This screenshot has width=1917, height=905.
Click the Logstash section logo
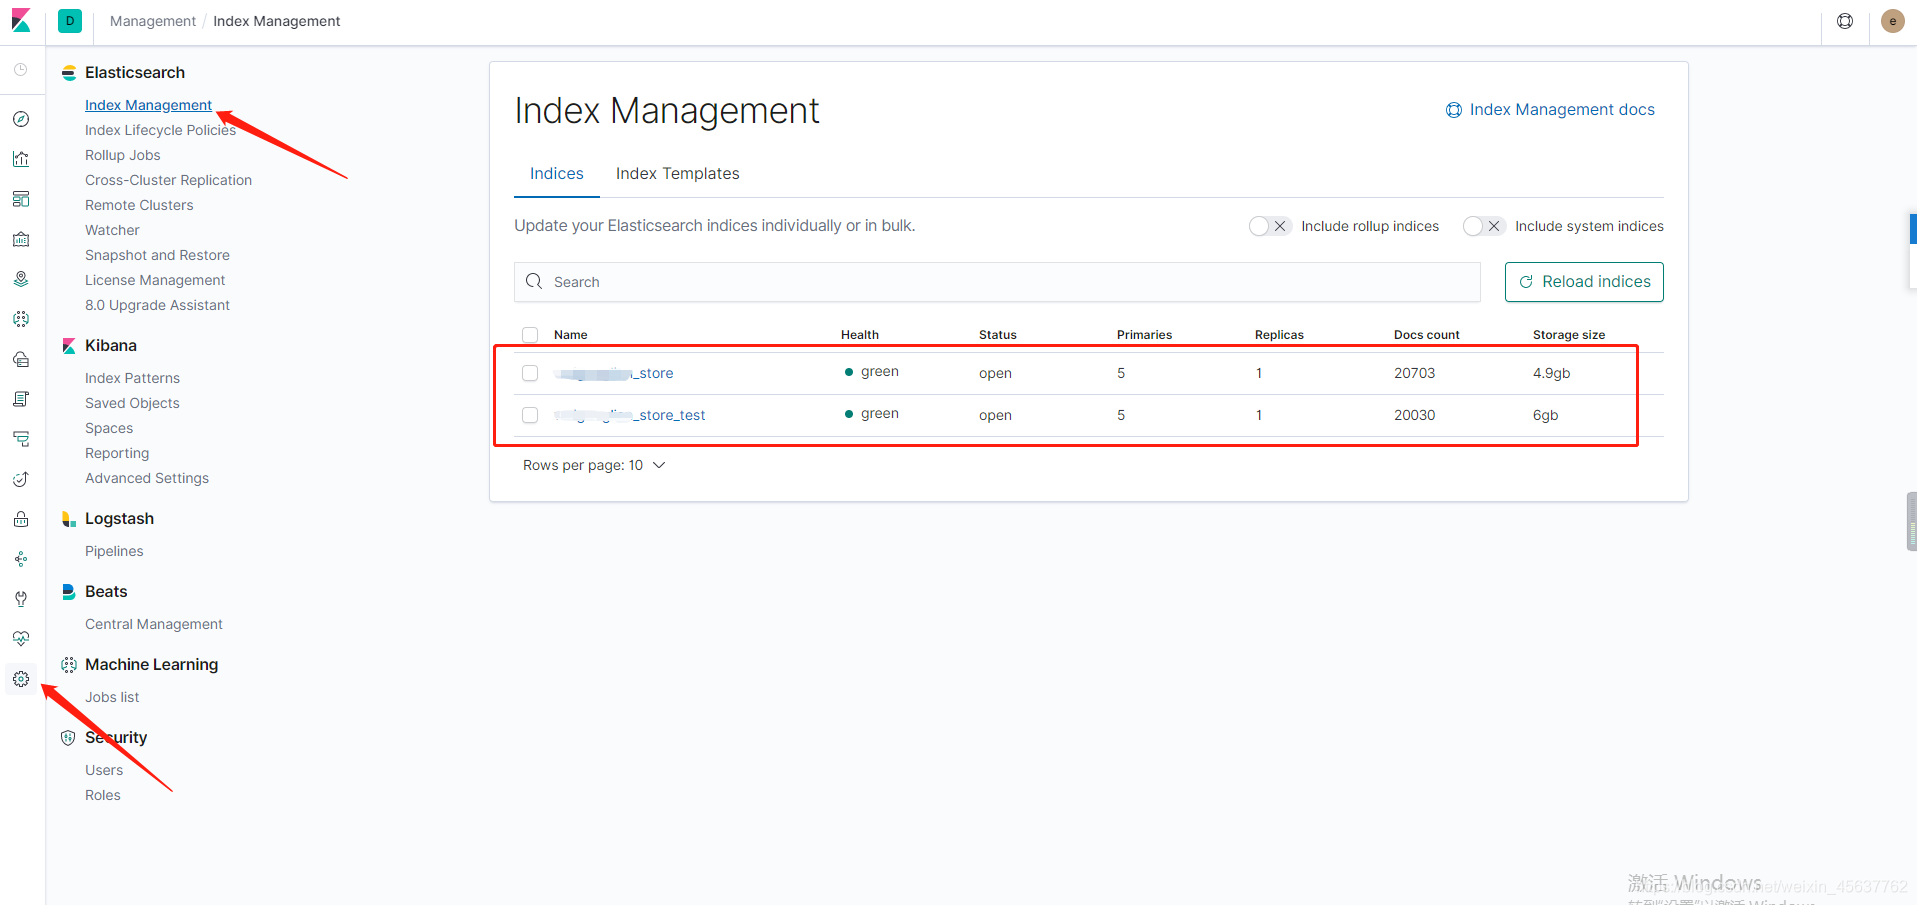(x=69, y=519)
